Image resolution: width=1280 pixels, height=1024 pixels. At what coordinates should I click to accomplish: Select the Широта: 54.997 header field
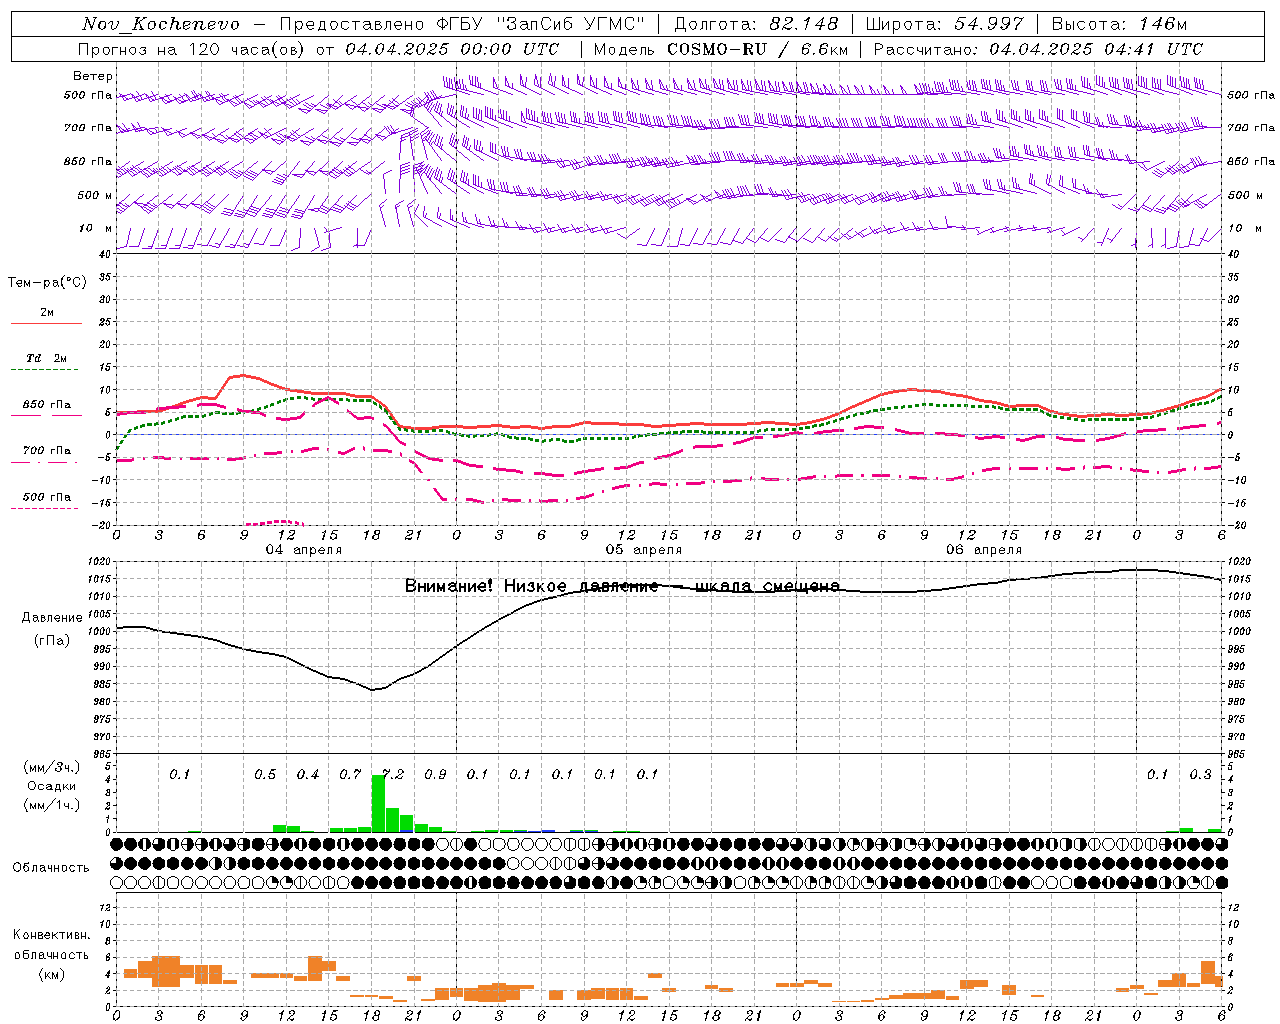pyautogui.click(x=945, y=24)
